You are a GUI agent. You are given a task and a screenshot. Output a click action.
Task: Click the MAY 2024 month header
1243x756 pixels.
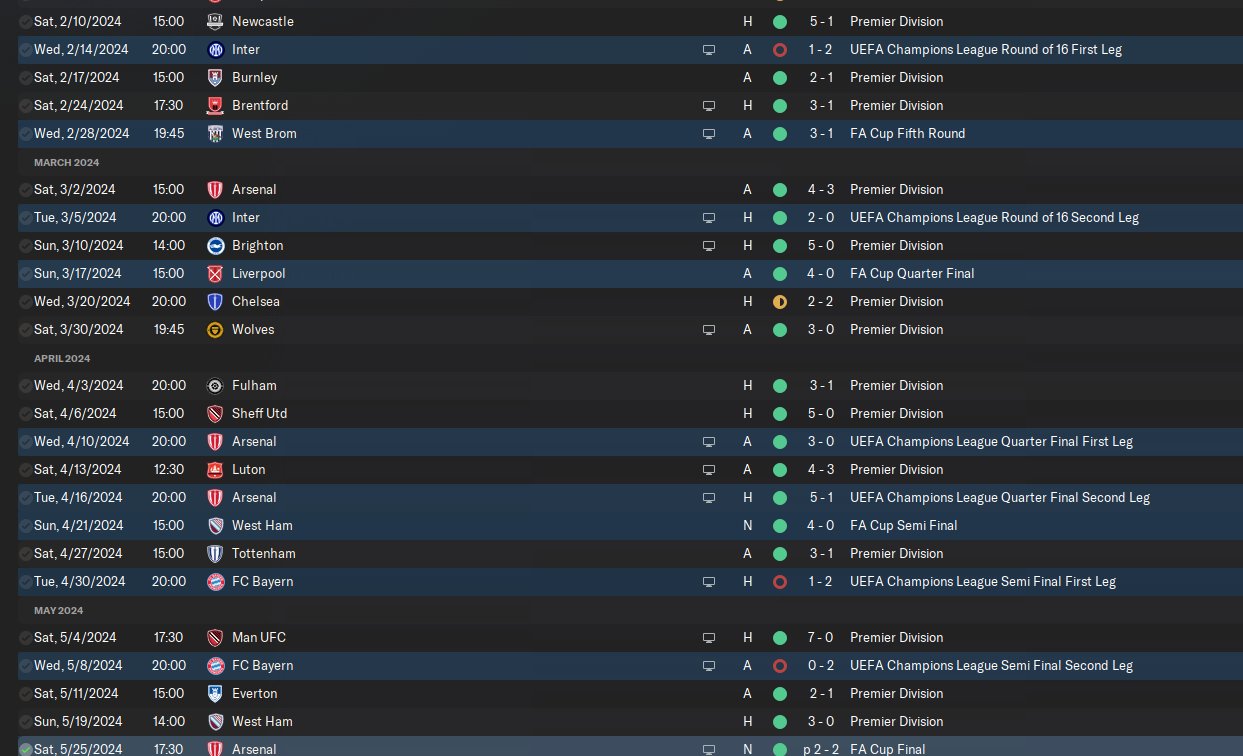coord(58,610)
